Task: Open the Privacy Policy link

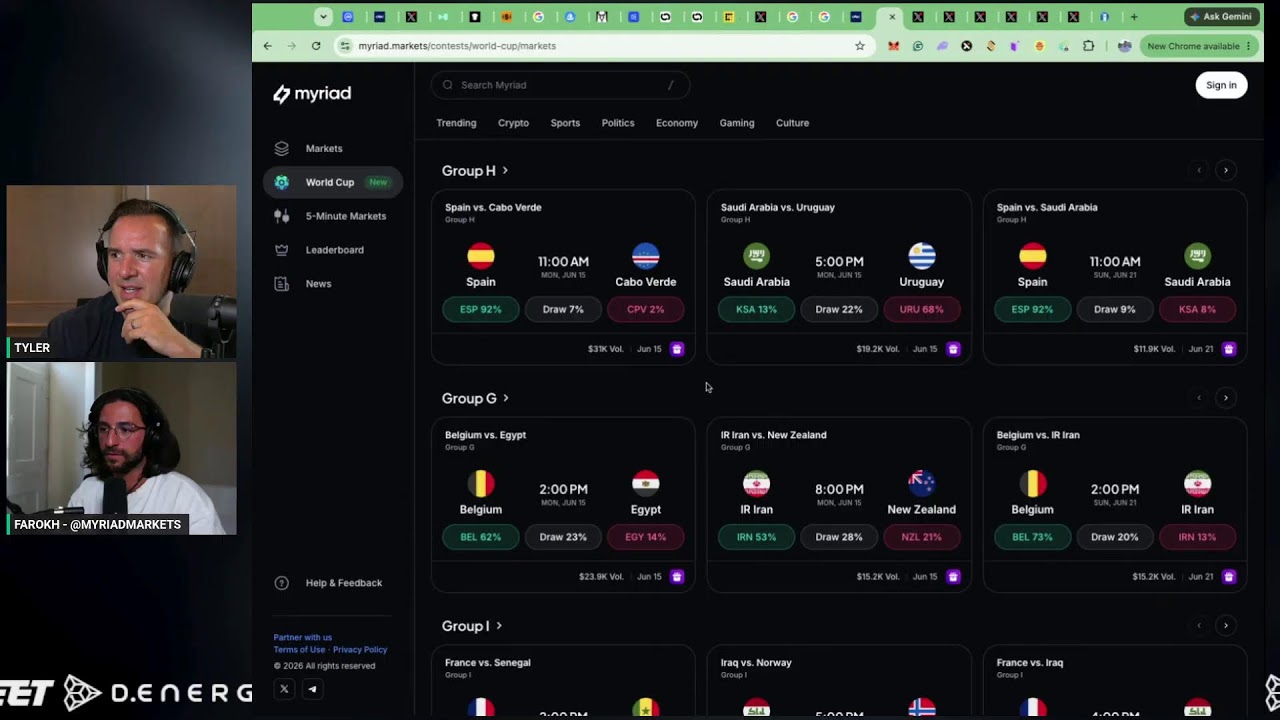Action: coord(360,650)
